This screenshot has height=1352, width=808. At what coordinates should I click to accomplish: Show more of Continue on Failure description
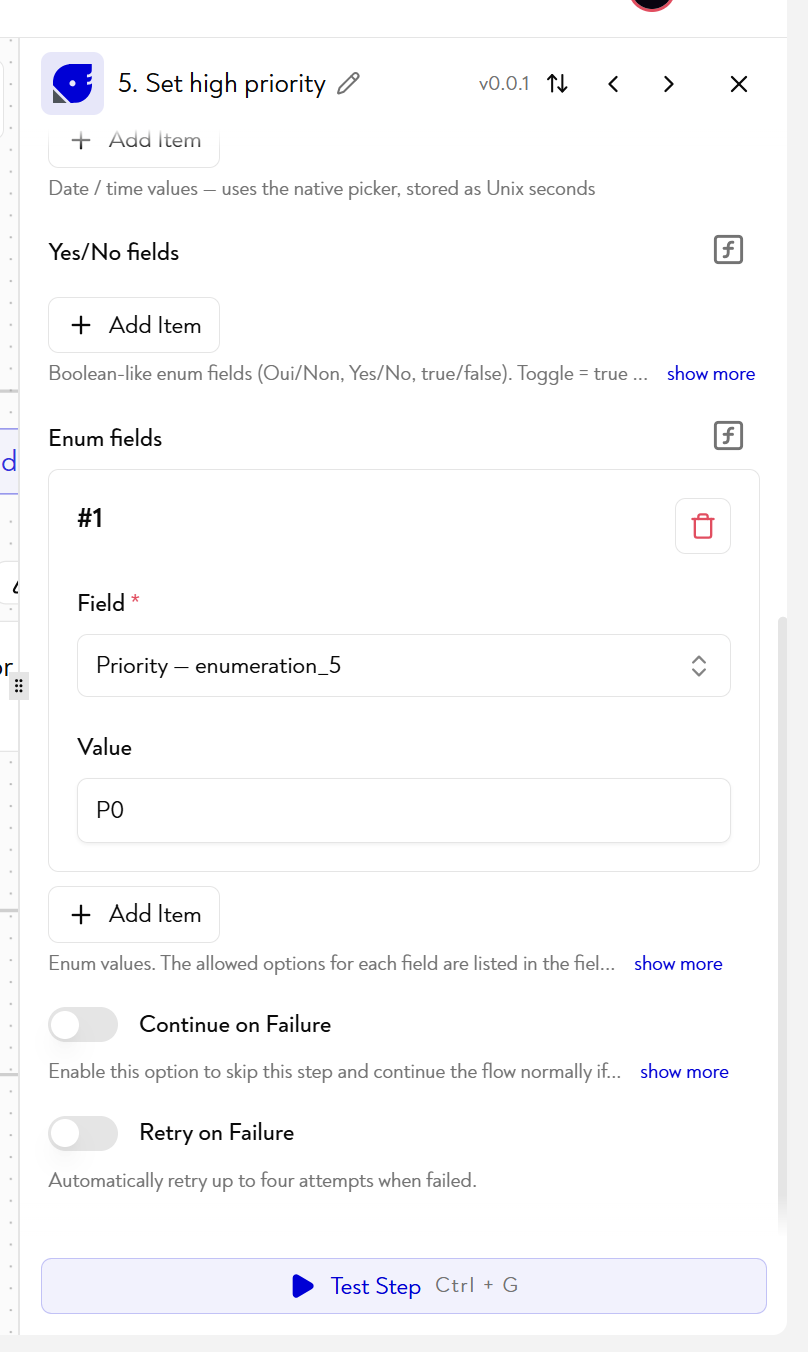(684, 1071)
